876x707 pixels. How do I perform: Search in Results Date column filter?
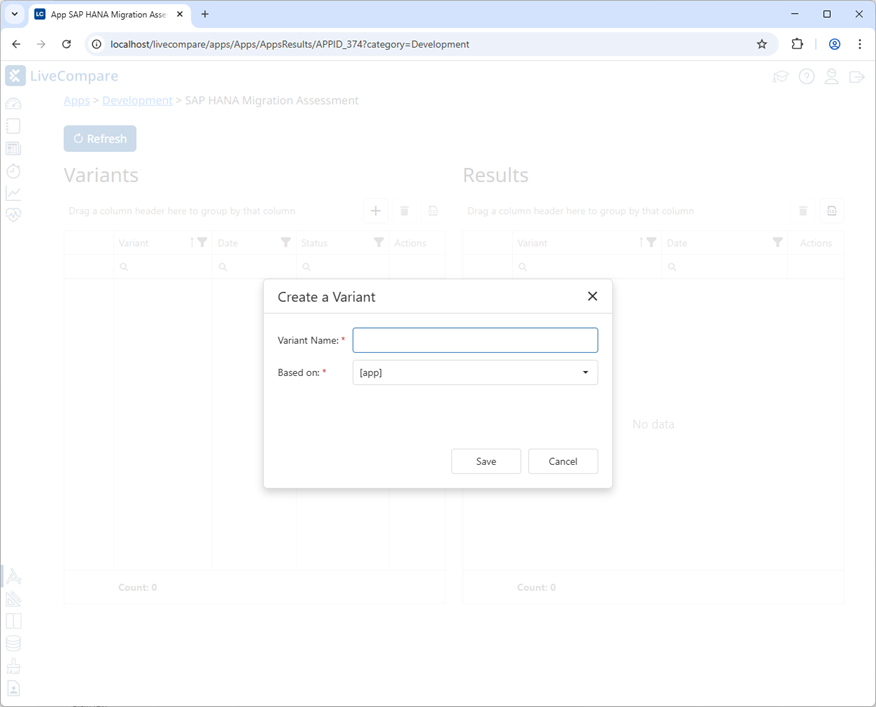pos(724,267)
